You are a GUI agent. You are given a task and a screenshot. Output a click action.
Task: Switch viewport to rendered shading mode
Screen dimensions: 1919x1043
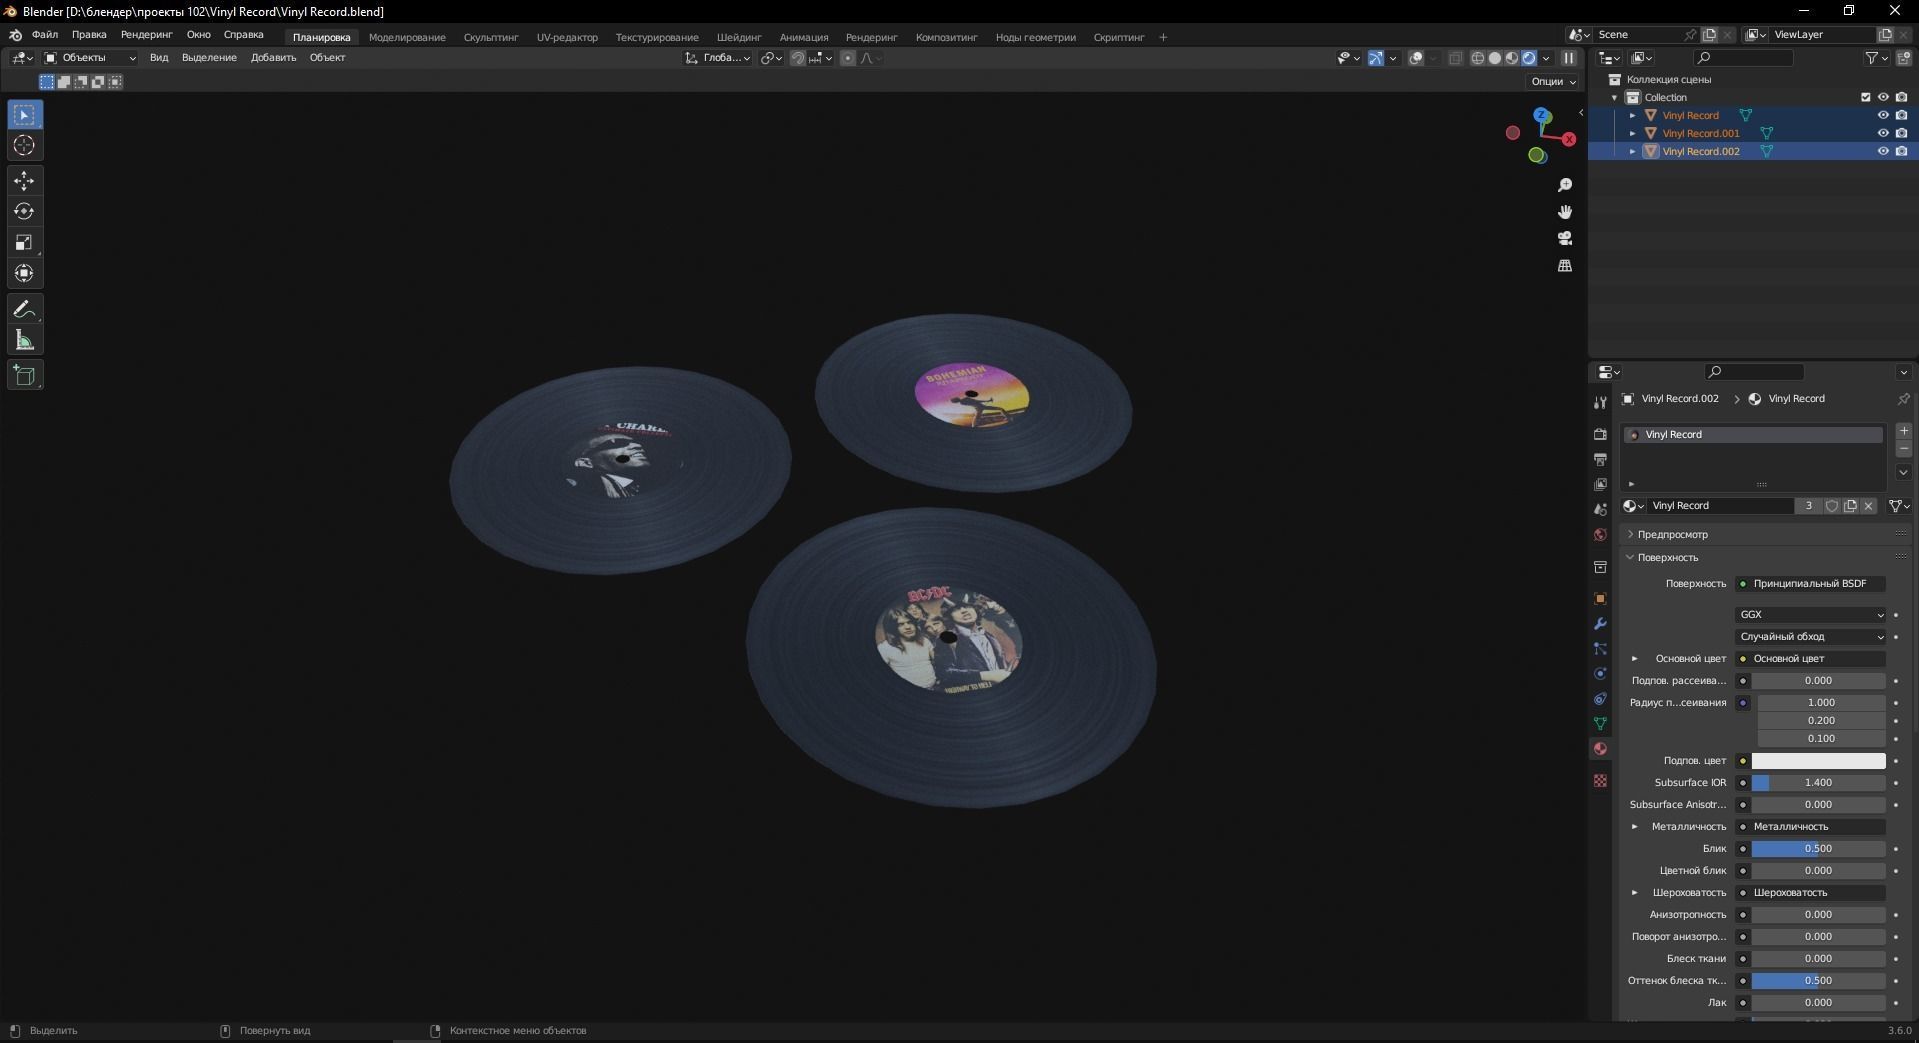tap(1530, 58)
